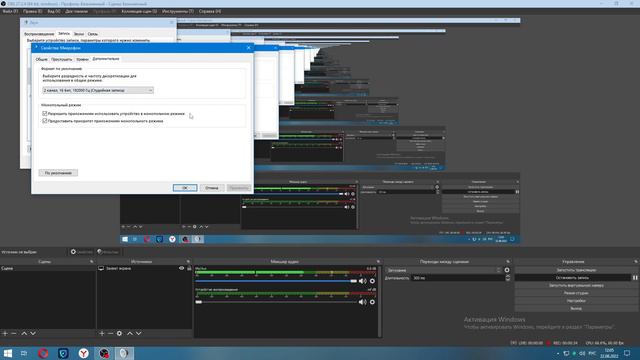Switch to Общие tab in Microphone properties
The width and height of the screenshot is (640, 360).
click(41, 59)
